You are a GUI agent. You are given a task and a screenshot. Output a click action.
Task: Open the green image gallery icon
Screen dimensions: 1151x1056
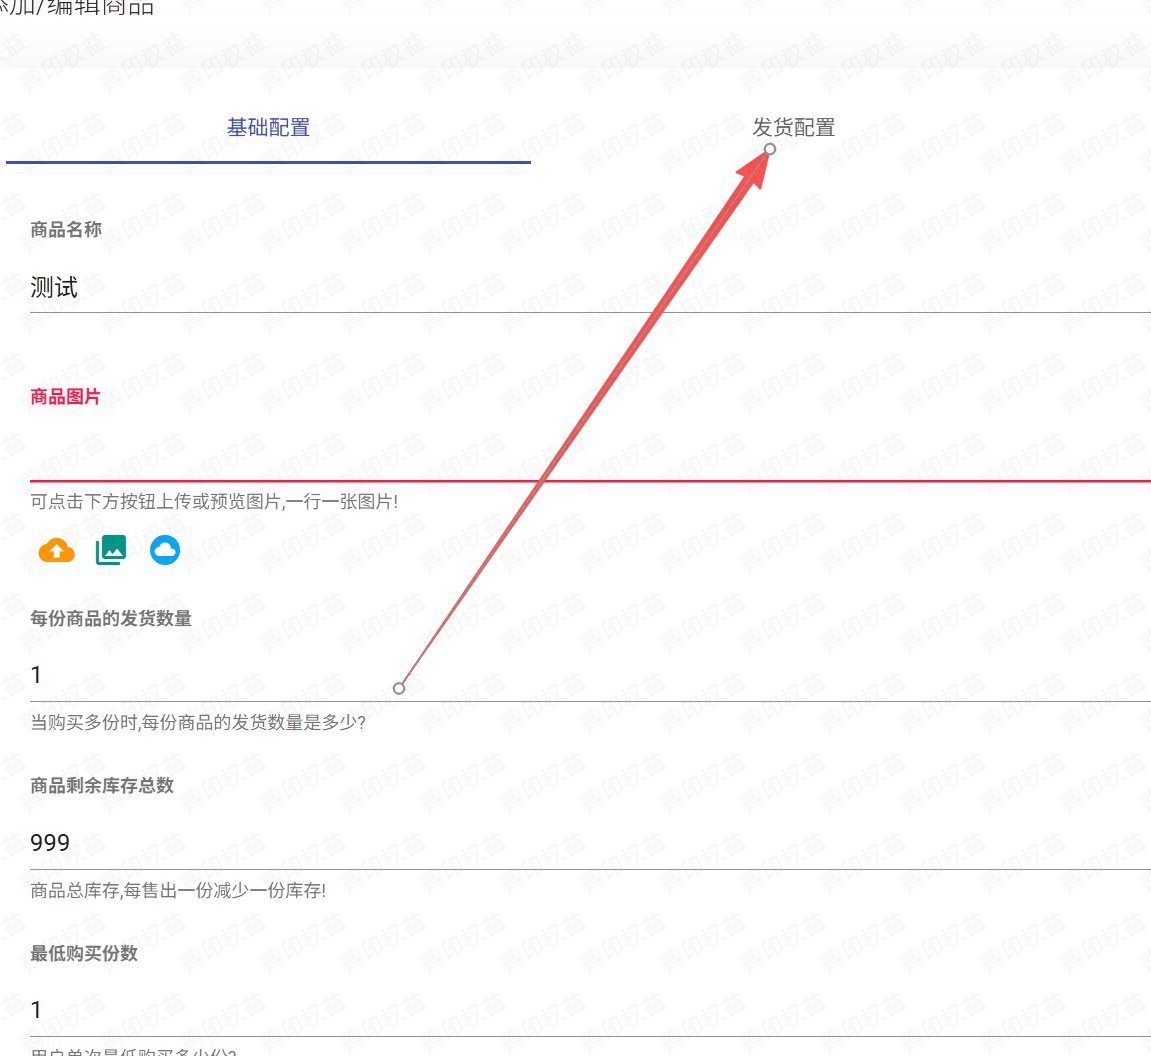[x=111, y=550]
